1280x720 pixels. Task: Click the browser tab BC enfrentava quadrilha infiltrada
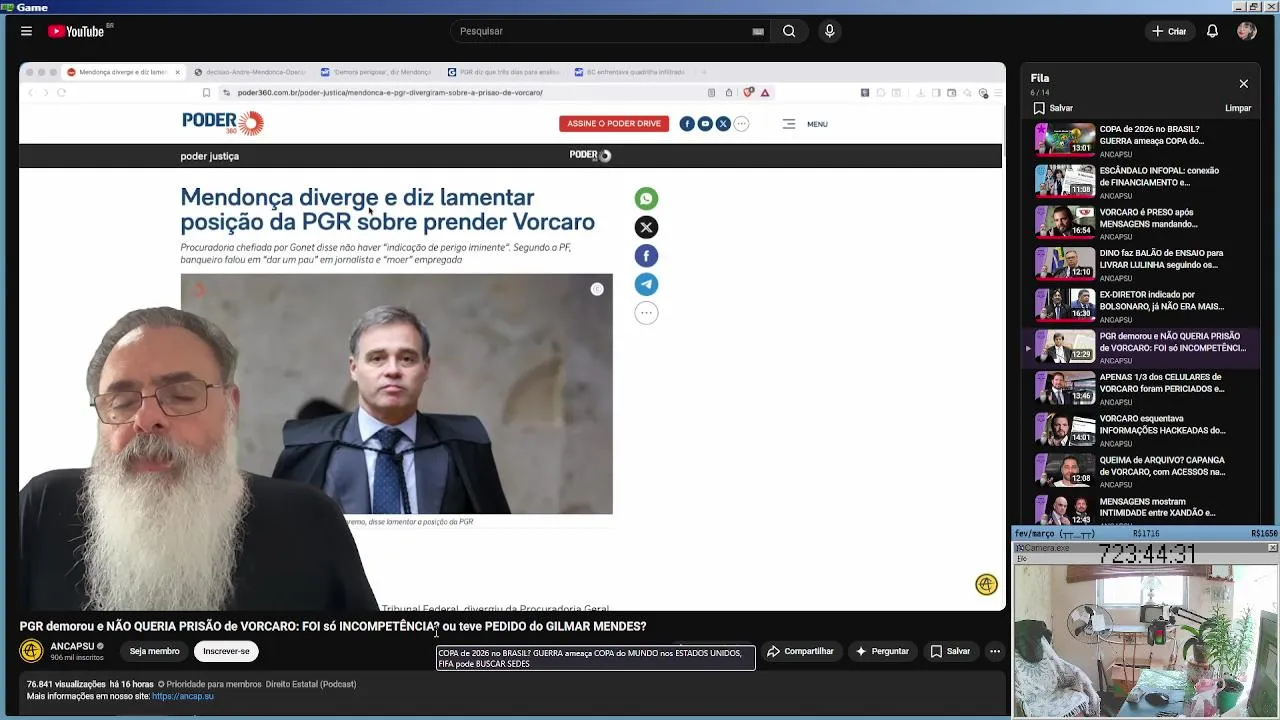coord(631,72)
